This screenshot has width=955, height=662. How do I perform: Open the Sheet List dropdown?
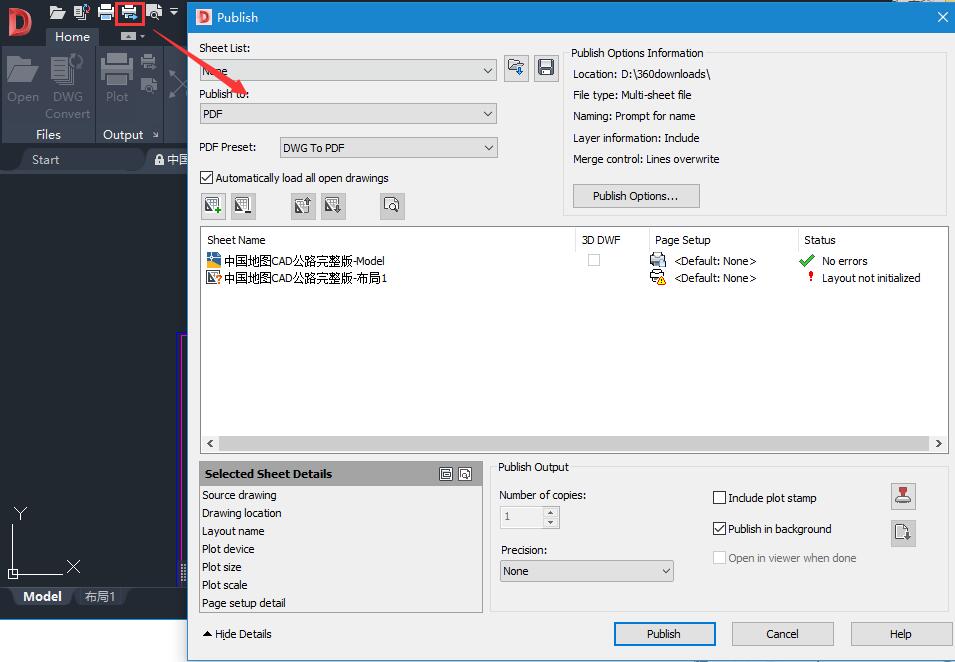coord(348,71)
